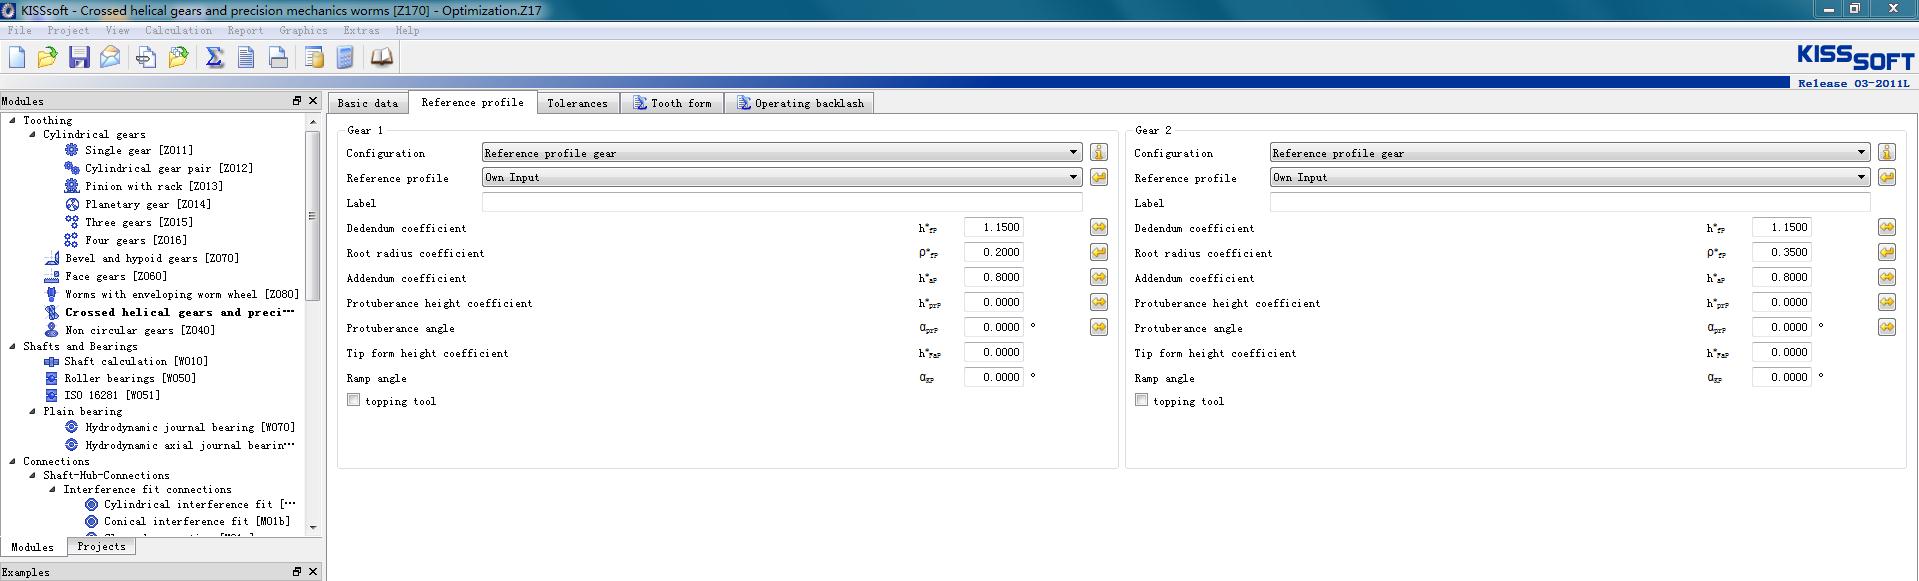Open Gear 2 Configuration dropdown
Screen dimensions: 1919x581
tap(1570, 153)
